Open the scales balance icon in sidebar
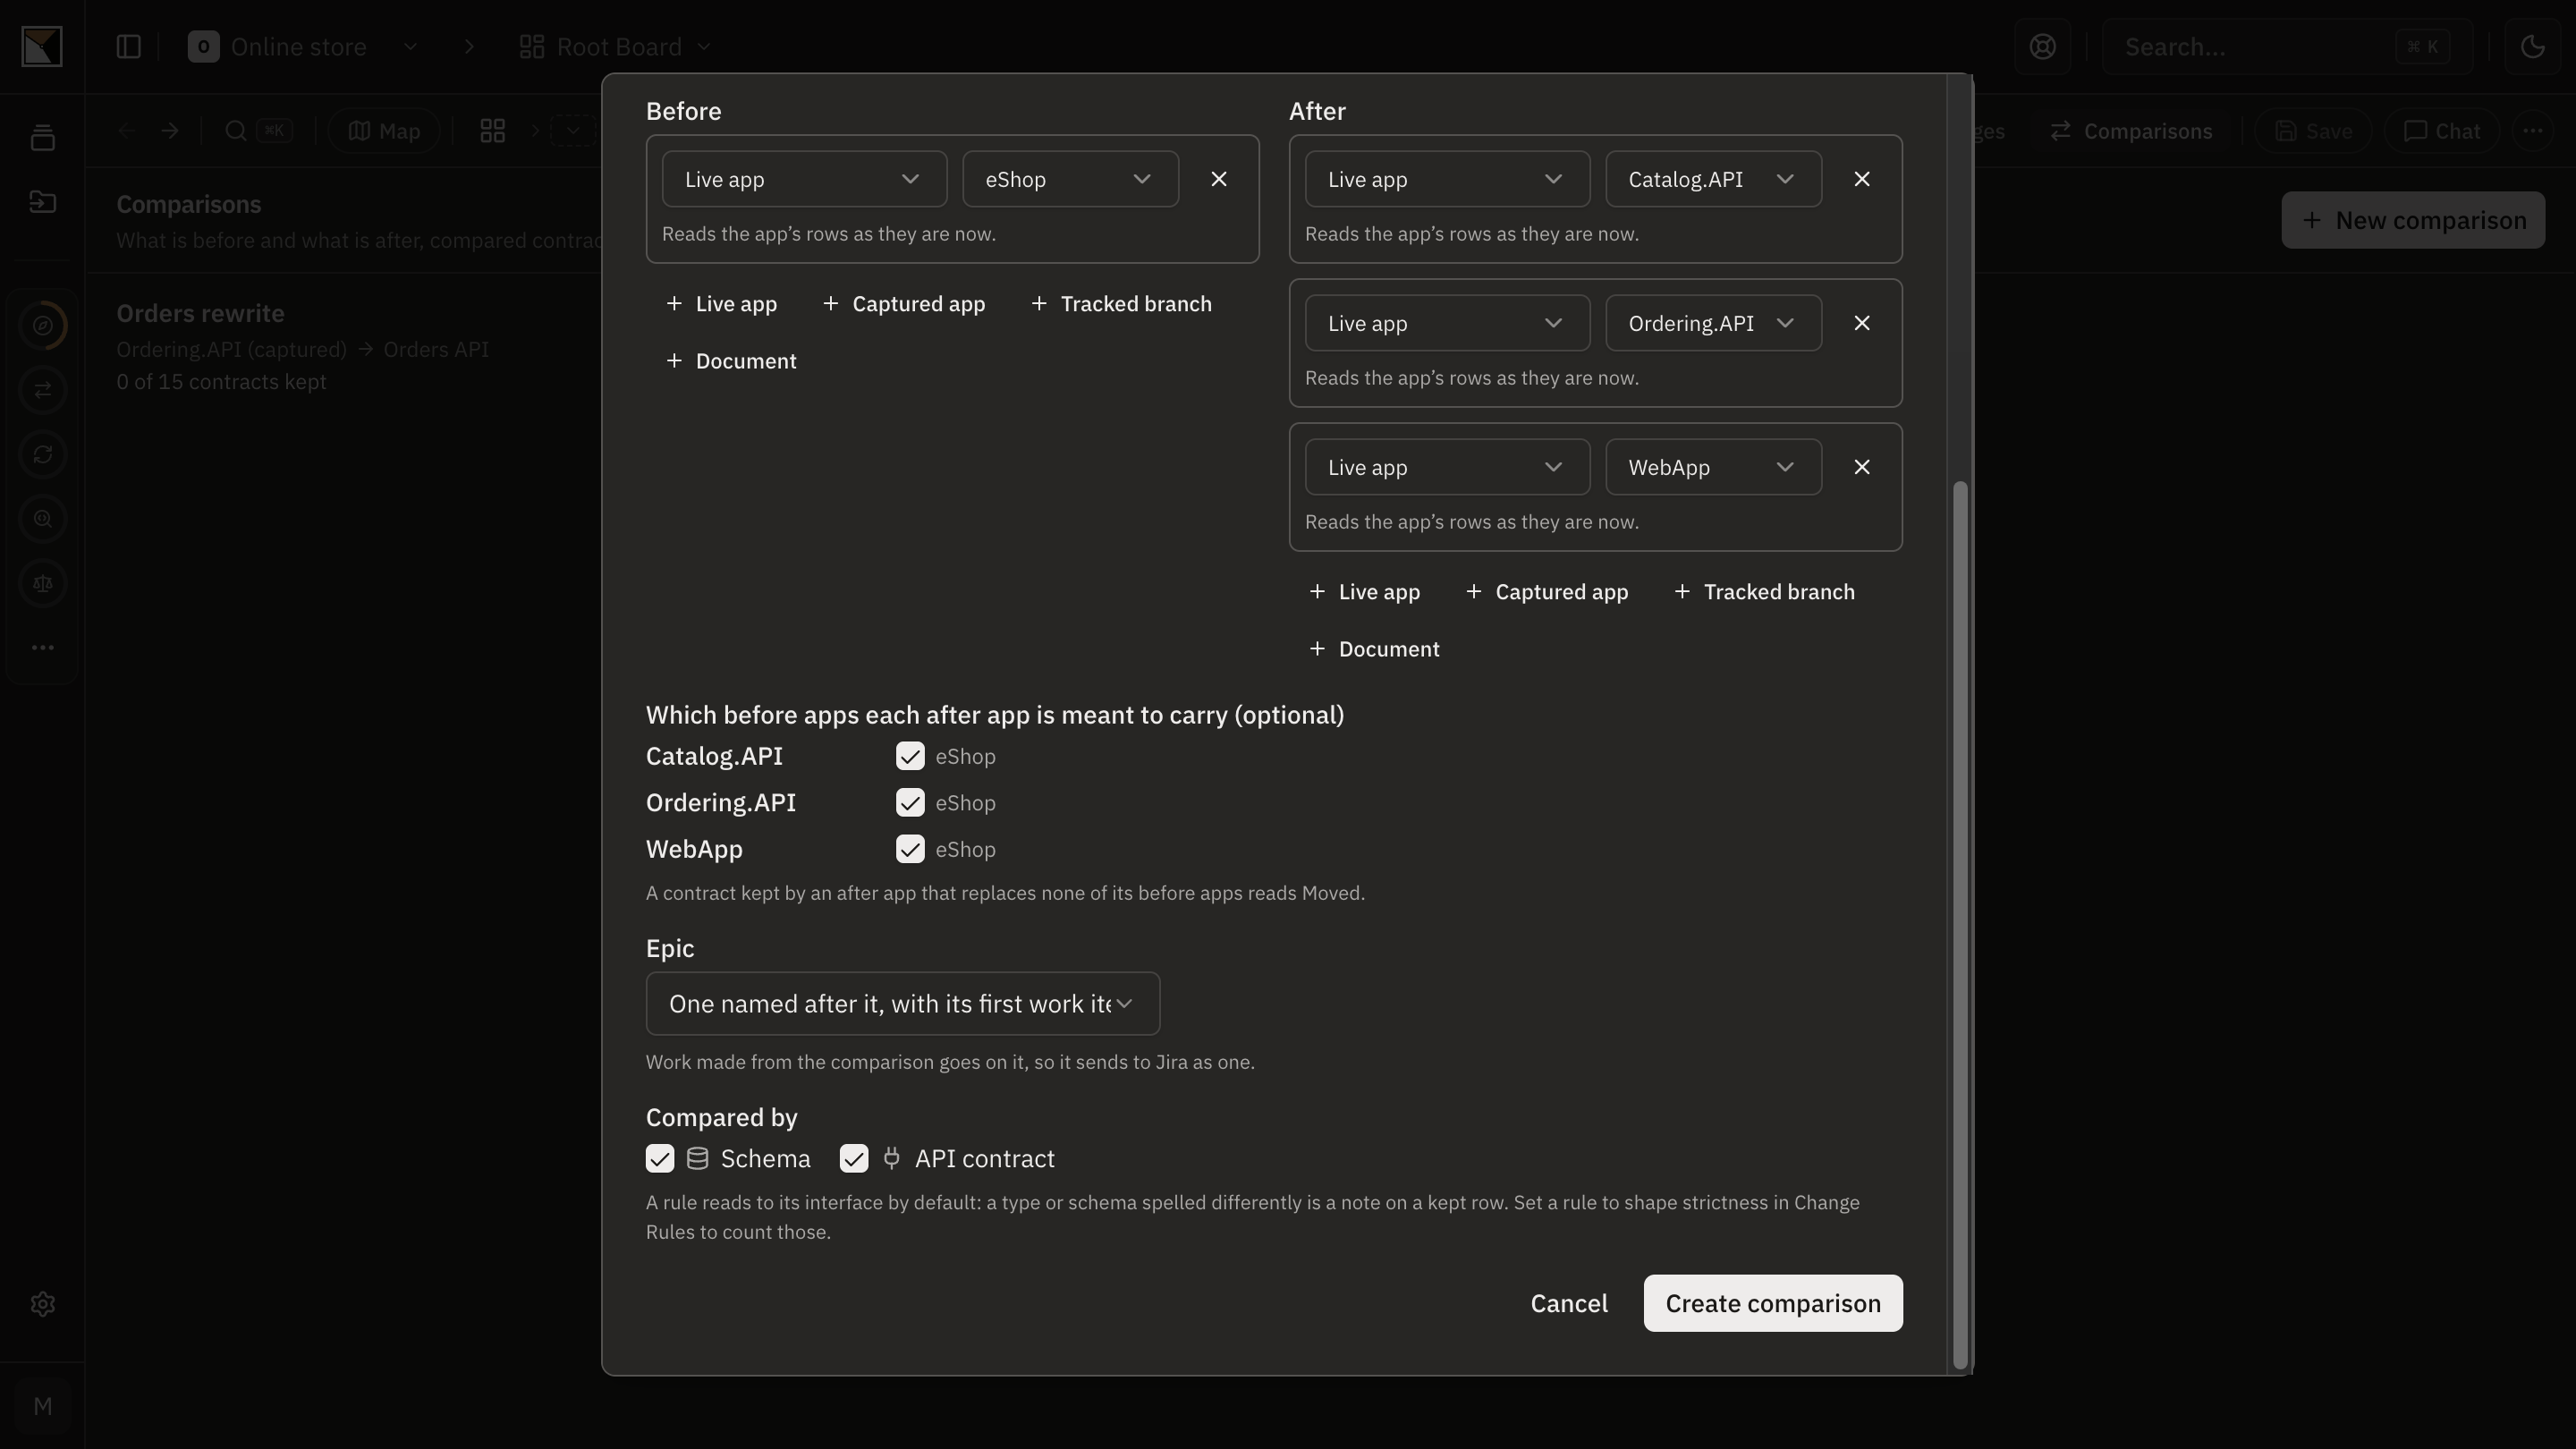This screenshot has height=1449, width=2576. click(42, 584)
